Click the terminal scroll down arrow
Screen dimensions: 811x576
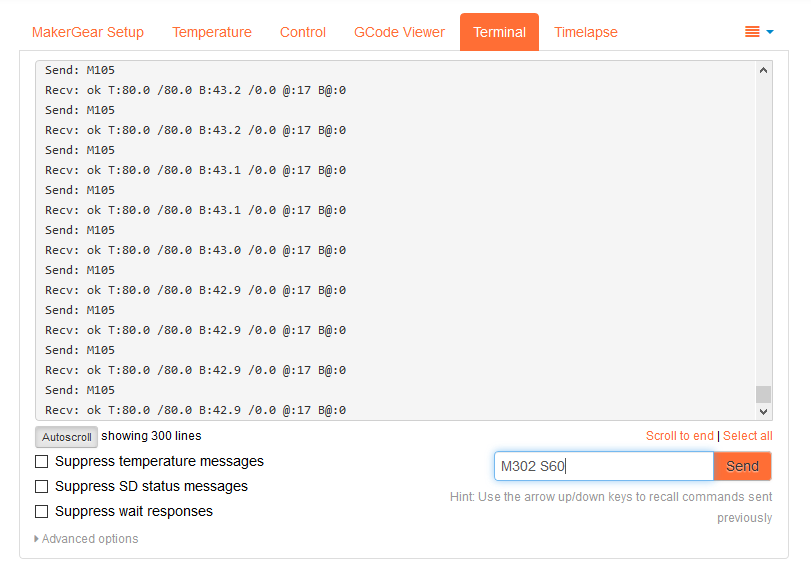point(763,411)
